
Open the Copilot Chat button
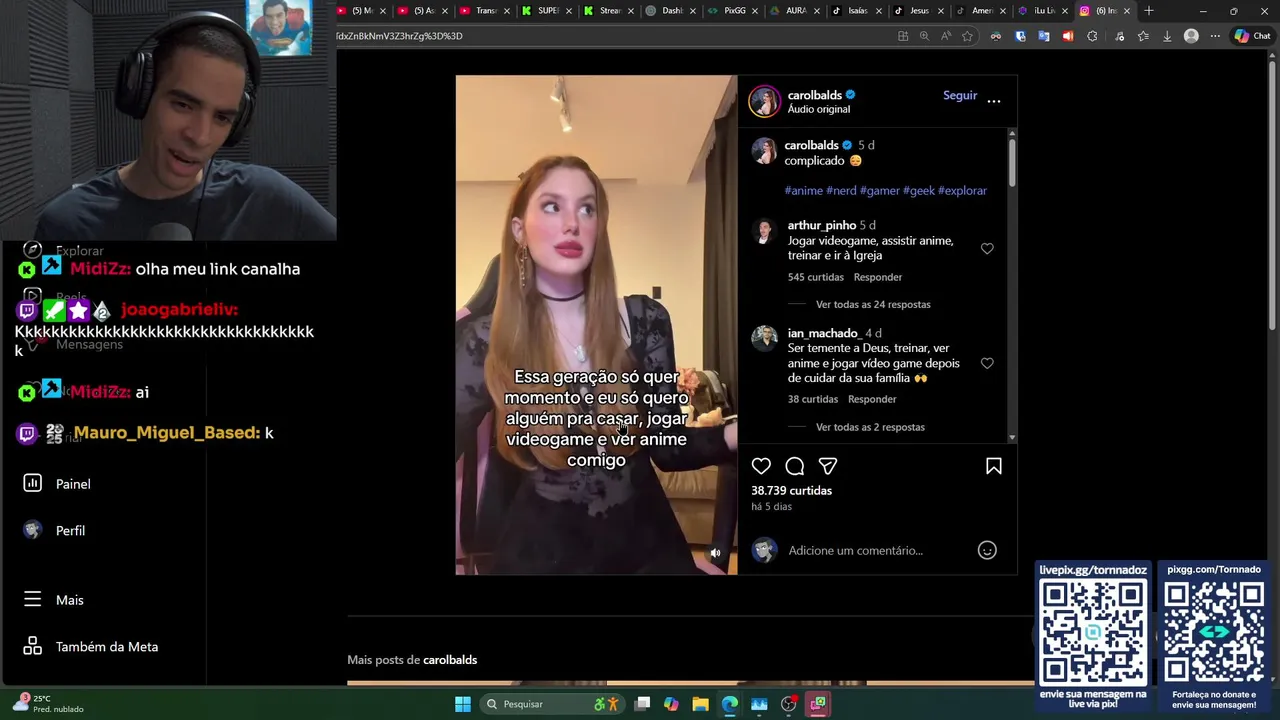pos(1252,36)
